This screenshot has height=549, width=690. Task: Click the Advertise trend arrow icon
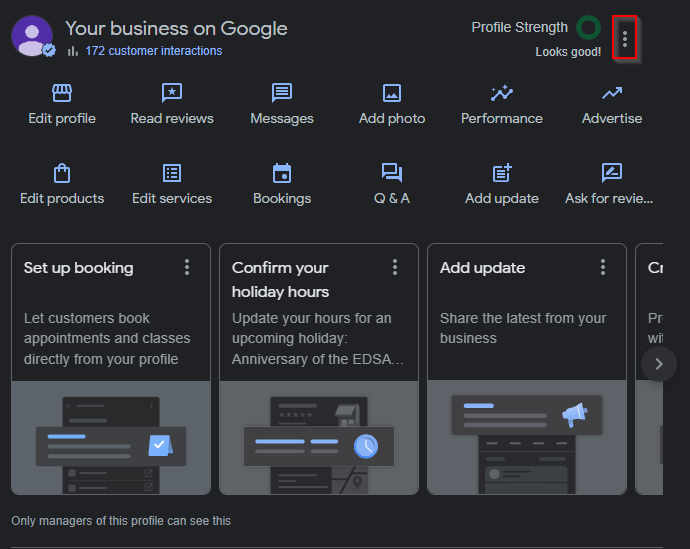pos(612,93)
